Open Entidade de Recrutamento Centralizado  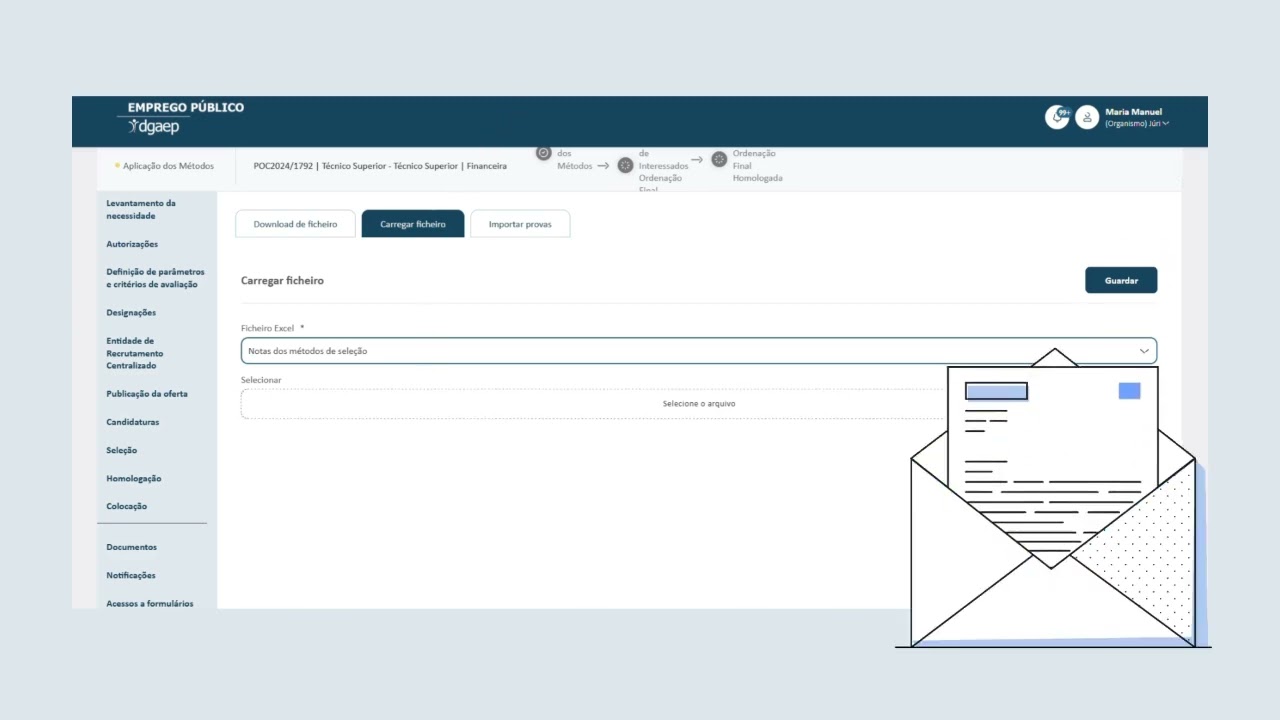pos(135,353)
